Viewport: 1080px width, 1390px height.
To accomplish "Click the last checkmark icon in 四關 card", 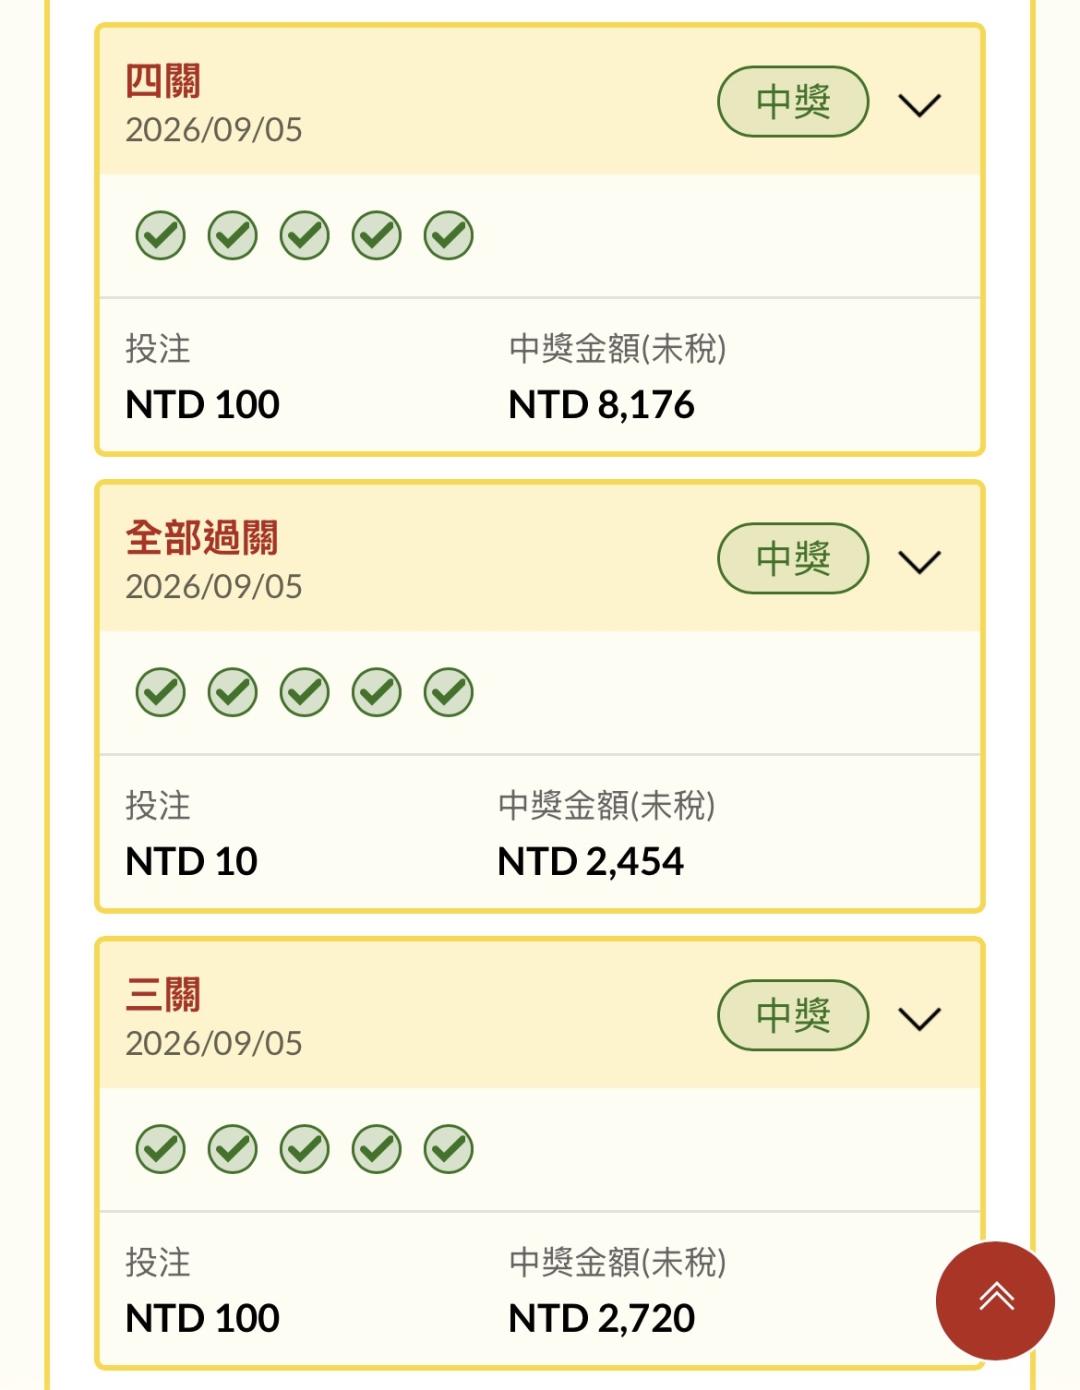I will (x=449, y=236).
